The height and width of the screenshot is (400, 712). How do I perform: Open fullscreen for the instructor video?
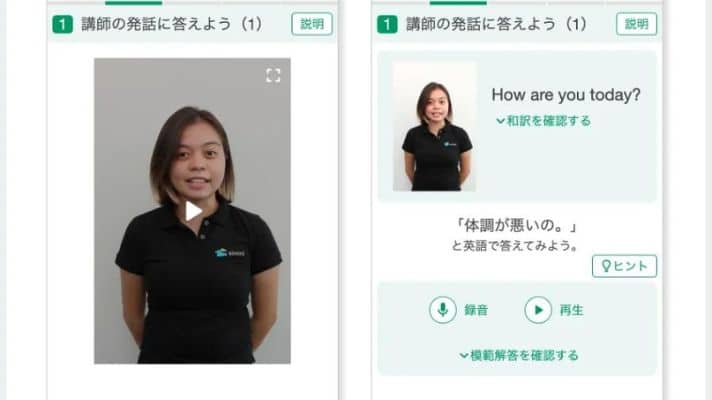(273, 75)
